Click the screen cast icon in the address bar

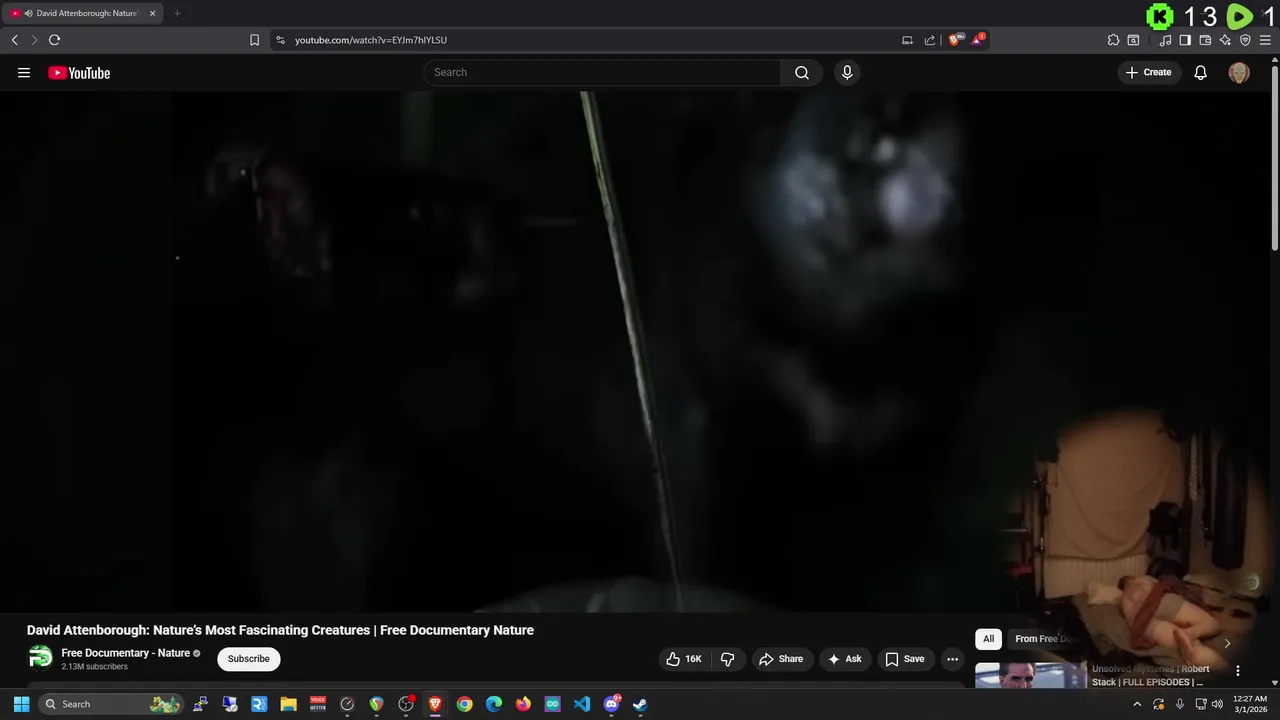907,40
